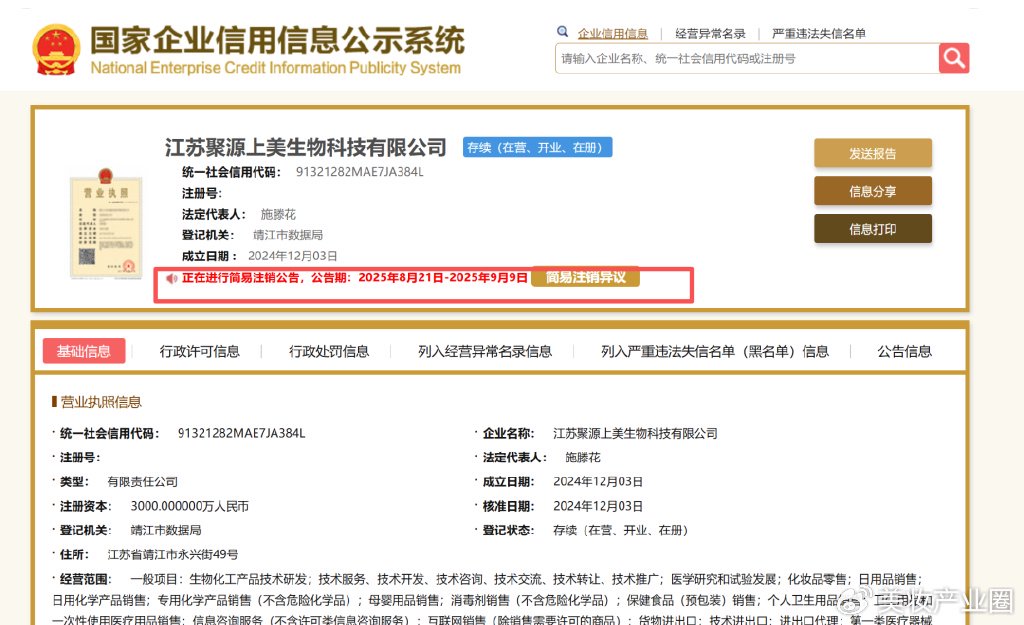Image resolution: width=1024 pixels, height=625 pixels.
Task: Switch to the 行政许可信息 tab
Action: point(200,351)
